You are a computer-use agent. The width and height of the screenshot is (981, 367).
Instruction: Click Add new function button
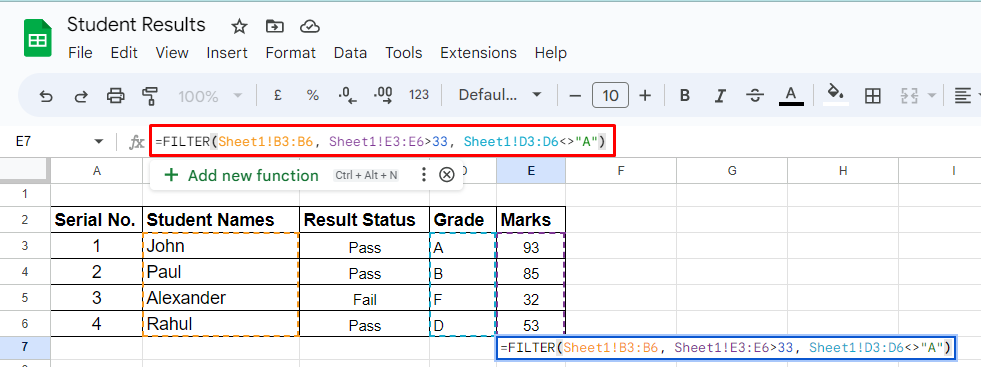click(x=241, y=175)
